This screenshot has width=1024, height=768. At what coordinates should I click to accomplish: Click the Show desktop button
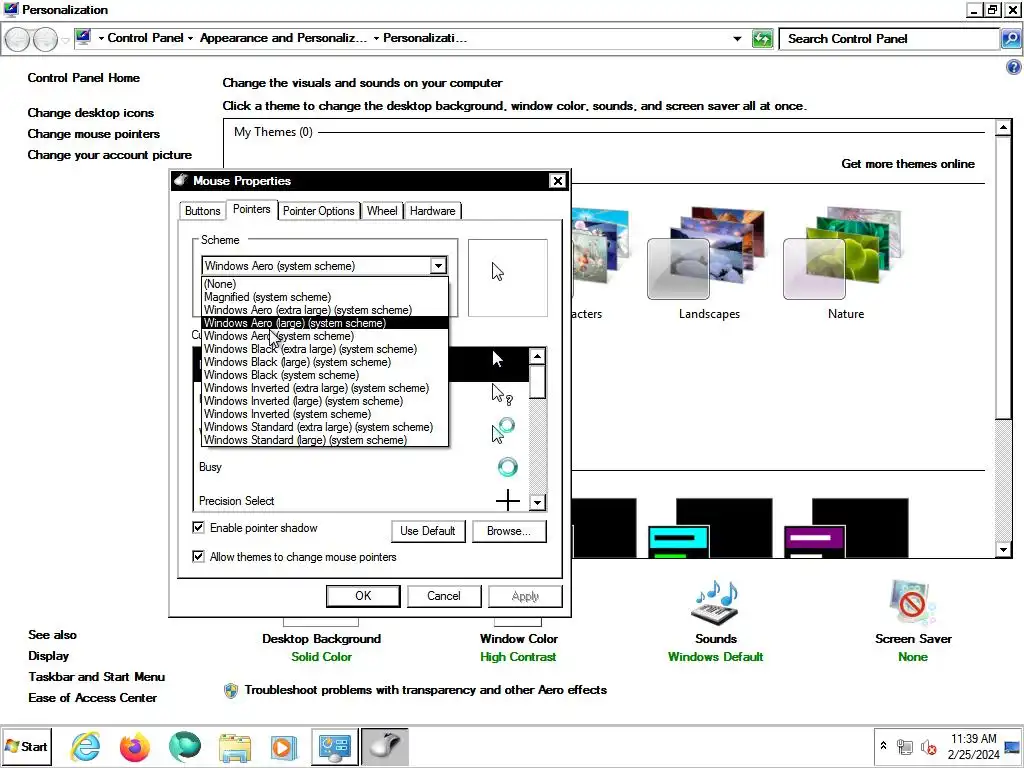coord(1013,746)
